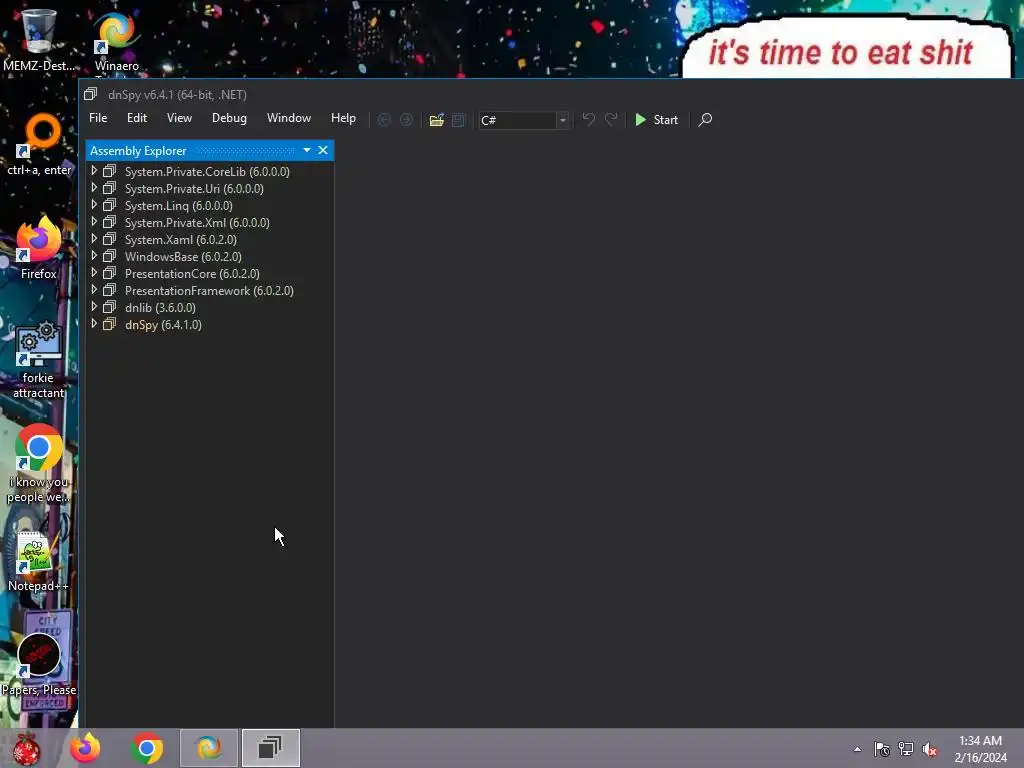Image resolution: width=1024 pixels, height=768 pixels.
Task: Select dnlib (3.6.0.0) assembly
Action: pyautogui.click(x=160, y=308)
